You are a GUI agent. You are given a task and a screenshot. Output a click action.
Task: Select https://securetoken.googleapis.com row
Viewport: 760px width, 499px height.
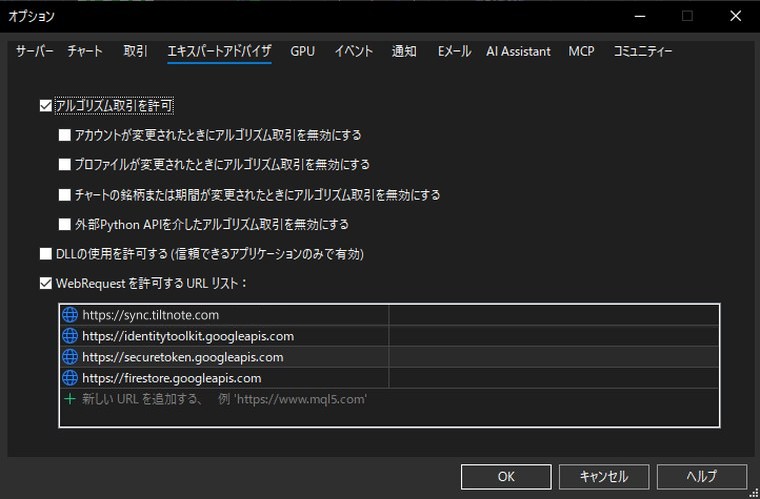click(x=389, y=357)
